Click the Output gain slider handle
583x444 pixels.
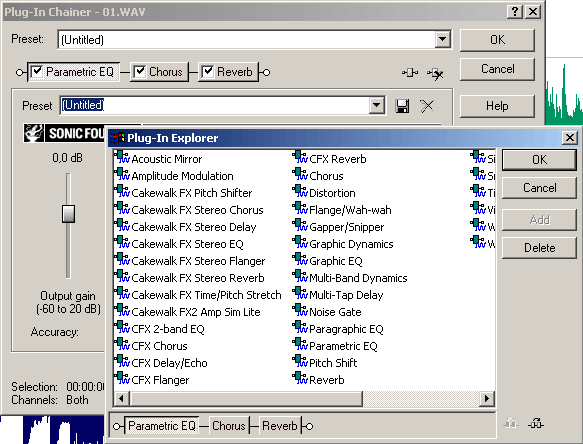tap(68, 213)
